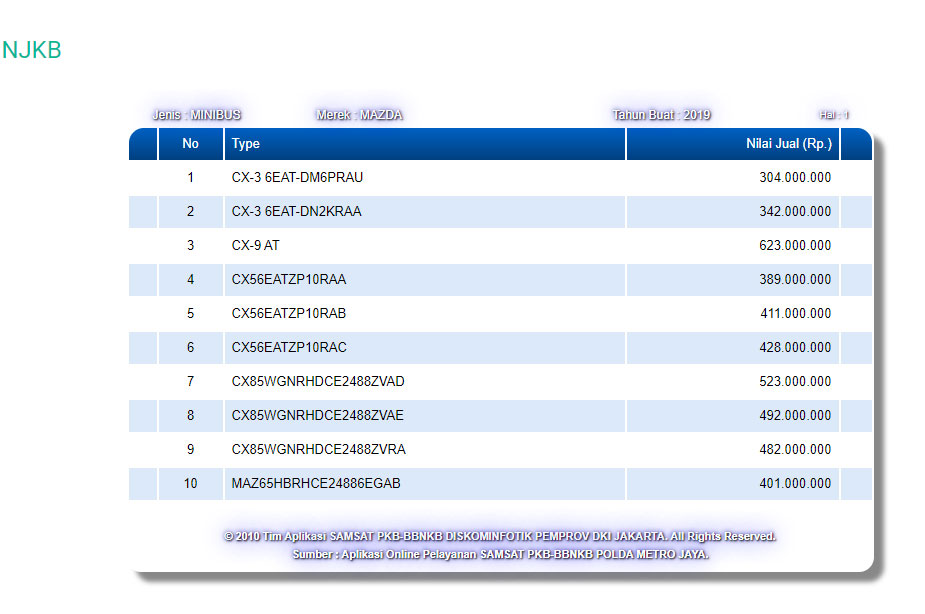This screenshot has width=925, height=614.
Task: Select row number 6 in the No column
Action: 191,348
